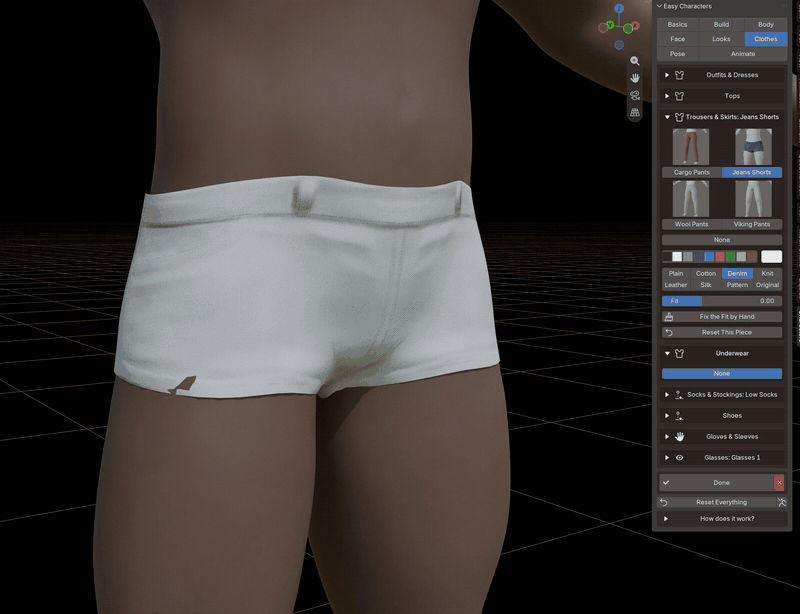Collapse the Easy Characters panel
Image resolution: width=800 pixels, height=614 pixels.
(659, 6)
